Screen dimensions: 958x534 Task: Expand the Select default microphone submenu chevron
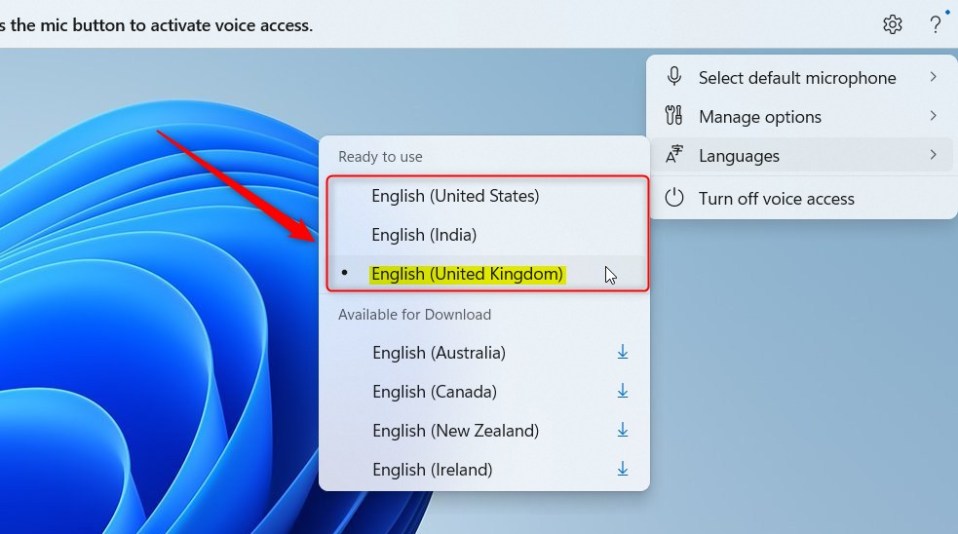pyautogui.click(x=933, y=77)
